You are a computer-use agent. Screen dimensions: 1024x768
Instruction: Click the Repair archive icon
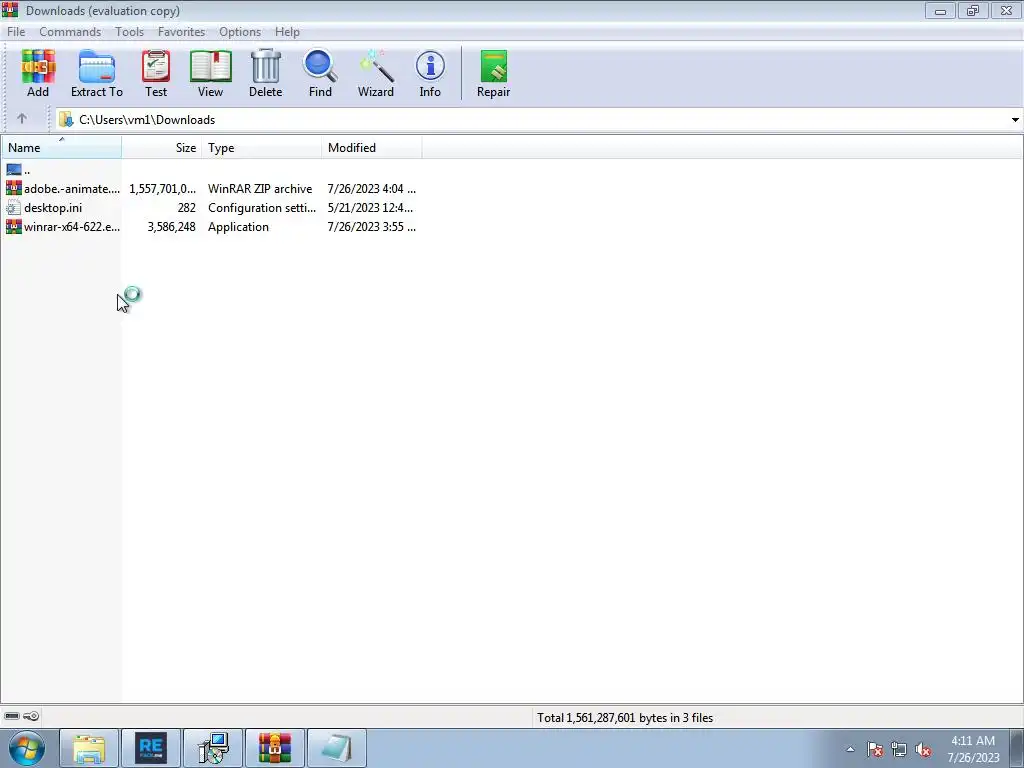(x=493, y=73)
